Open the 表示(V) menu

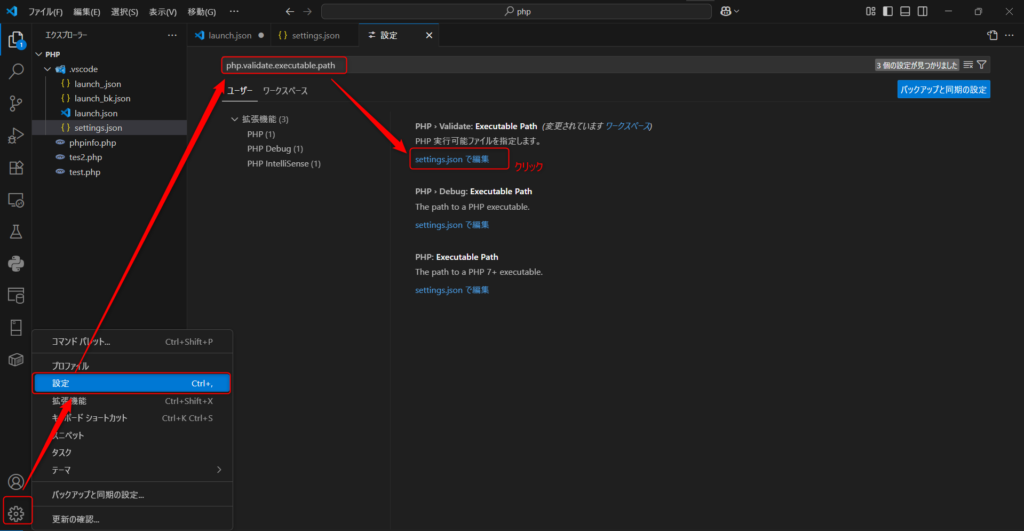pos(163,12)
